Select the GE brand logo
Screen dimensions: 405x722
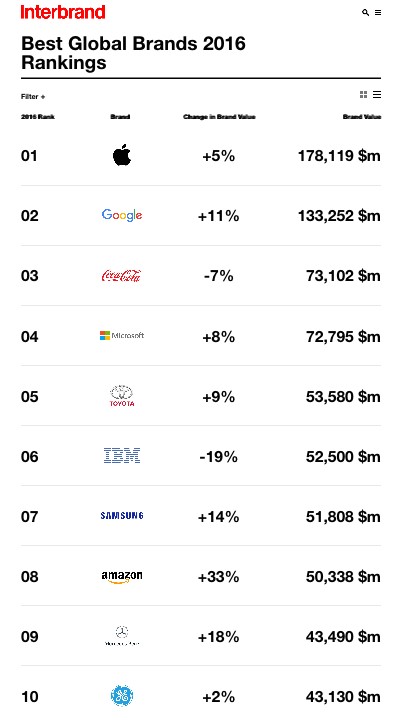(x=122, y=696)
